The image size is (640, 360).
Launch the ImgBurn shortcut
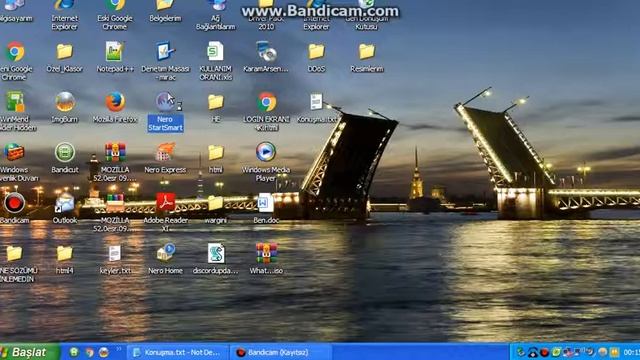pos(64,107)
